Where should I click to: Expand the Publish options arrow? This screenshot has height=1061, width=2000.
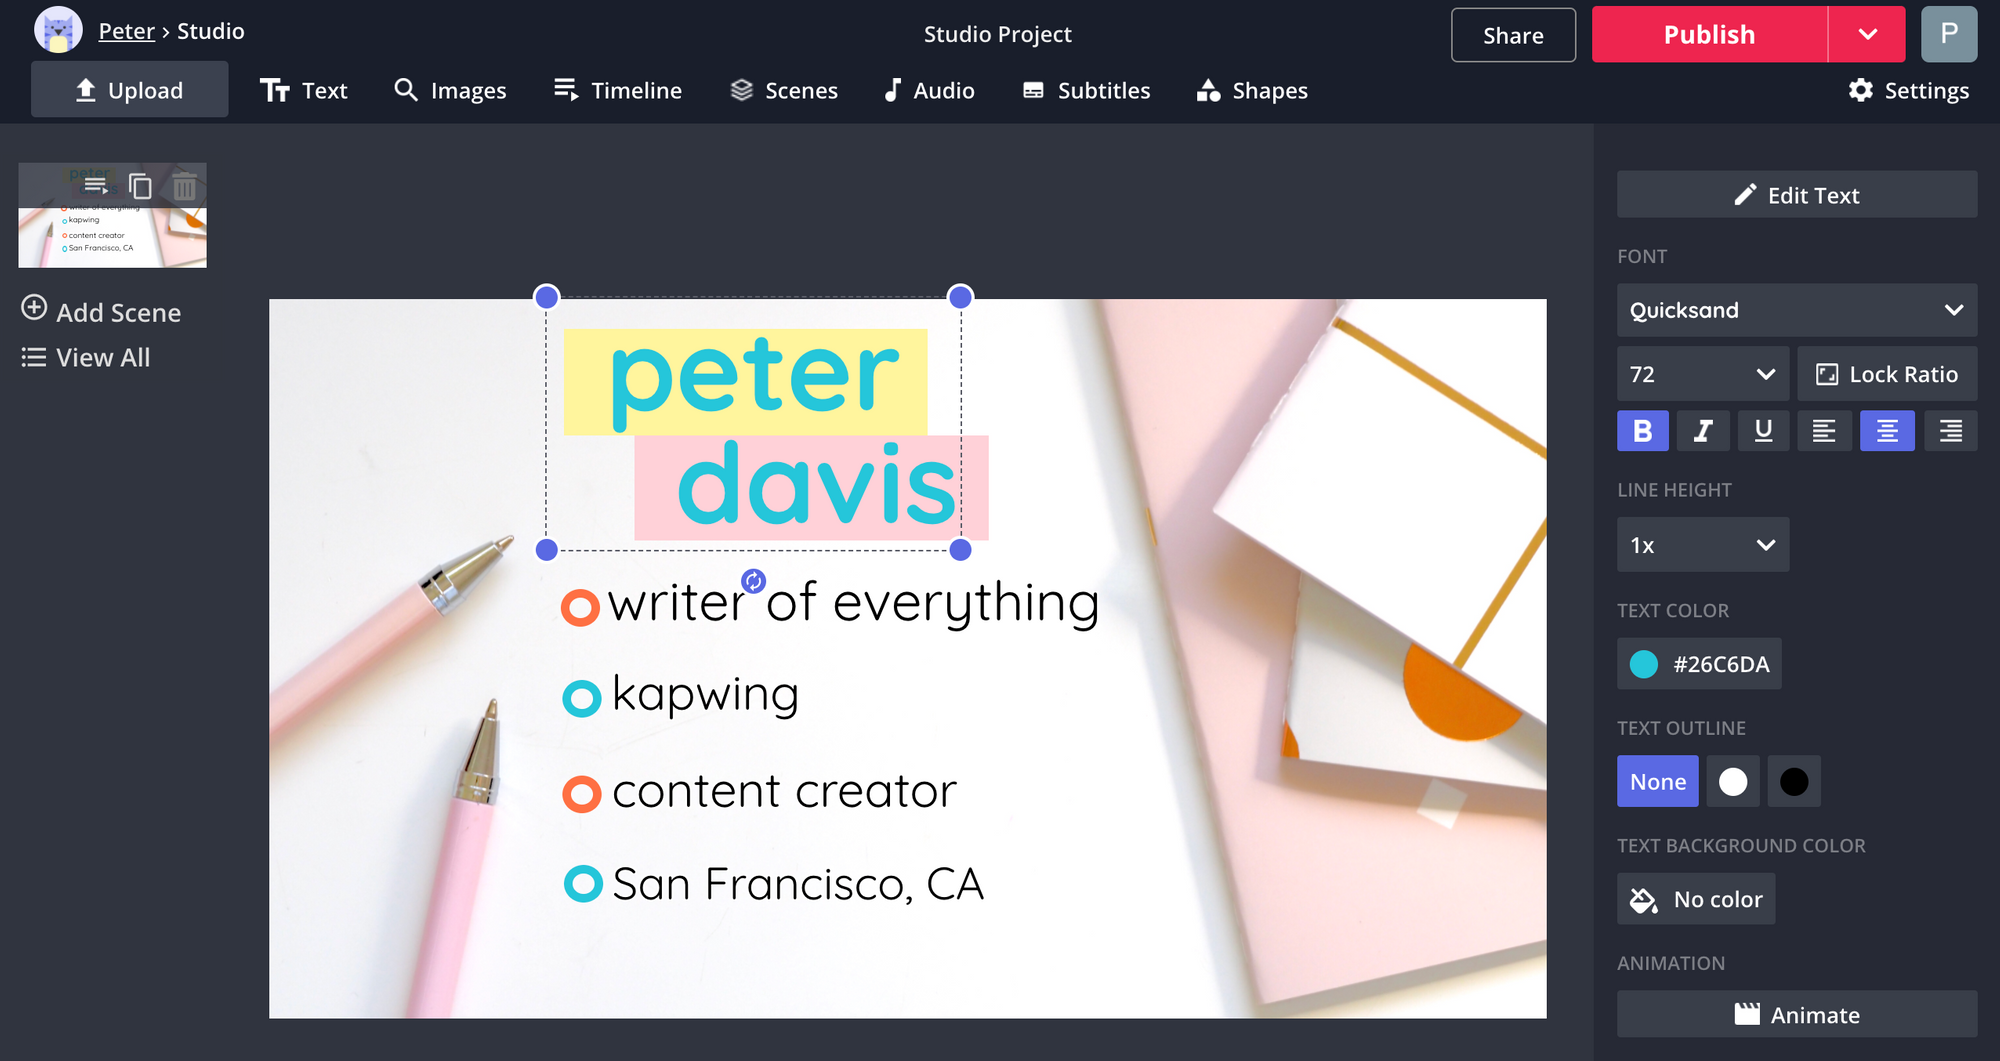(1867, 34)
